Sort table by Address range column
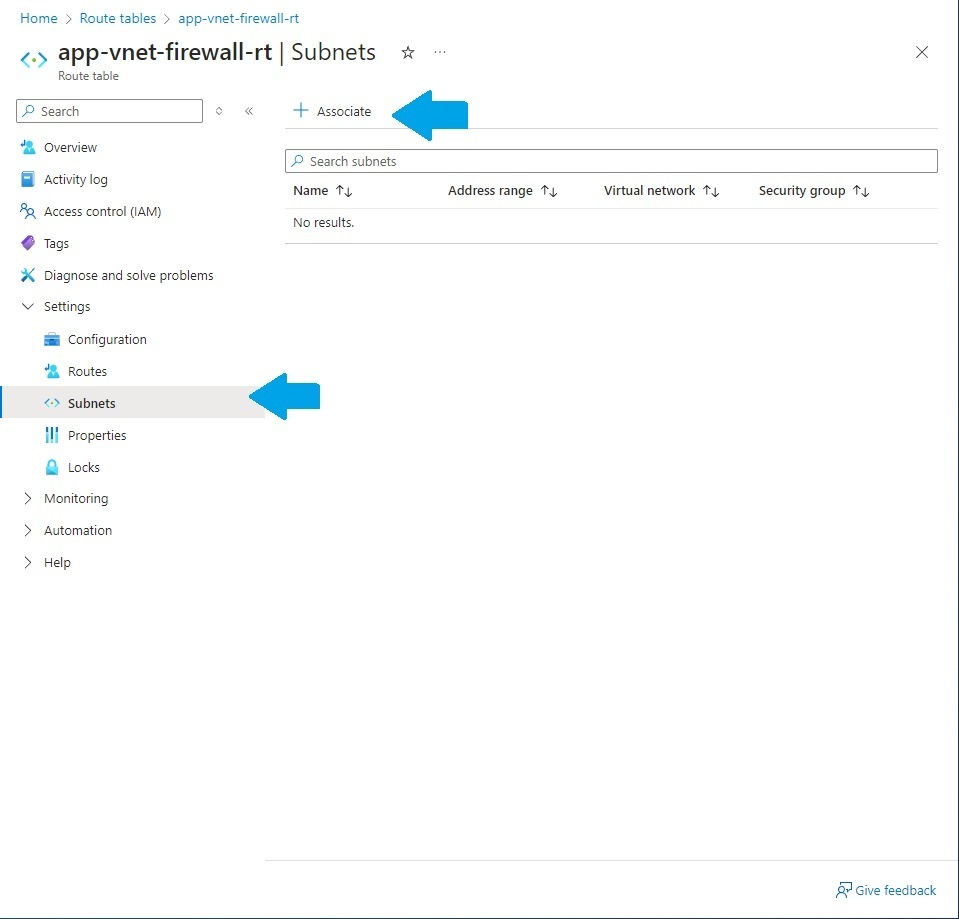This screenshot has width=959, height=919. click(x=503, y=191)
